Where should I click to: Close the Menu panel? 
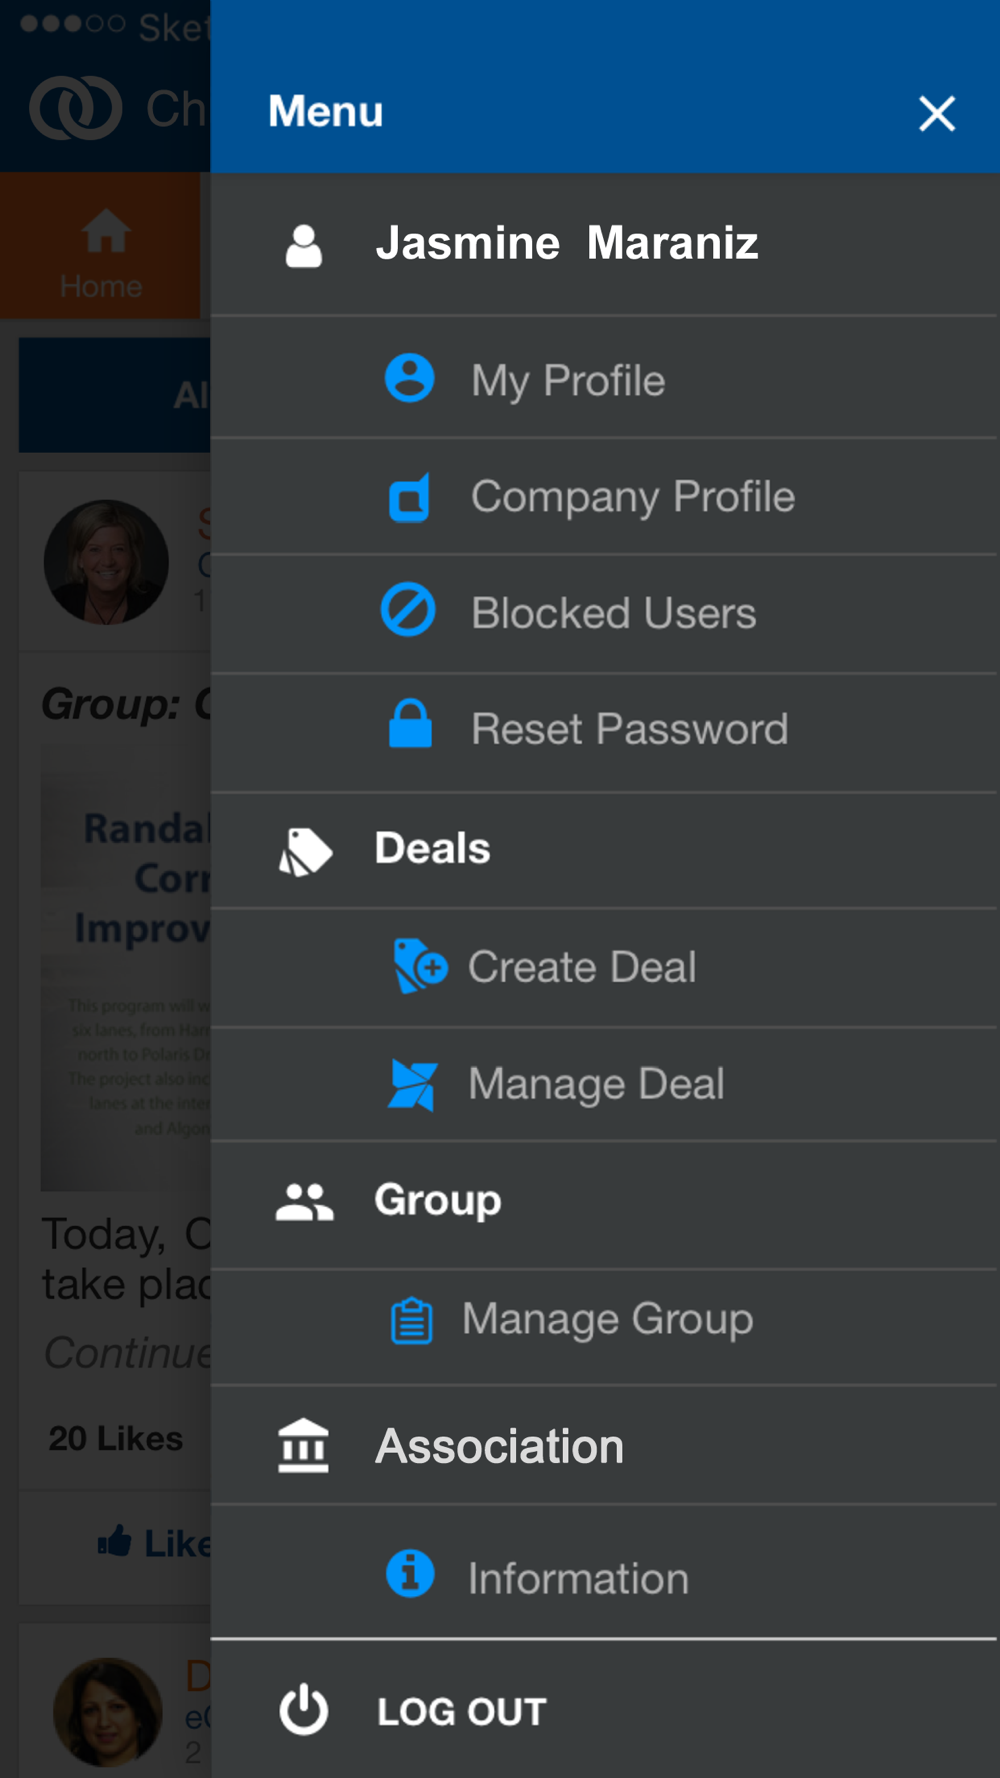click(x=937, y=113)
